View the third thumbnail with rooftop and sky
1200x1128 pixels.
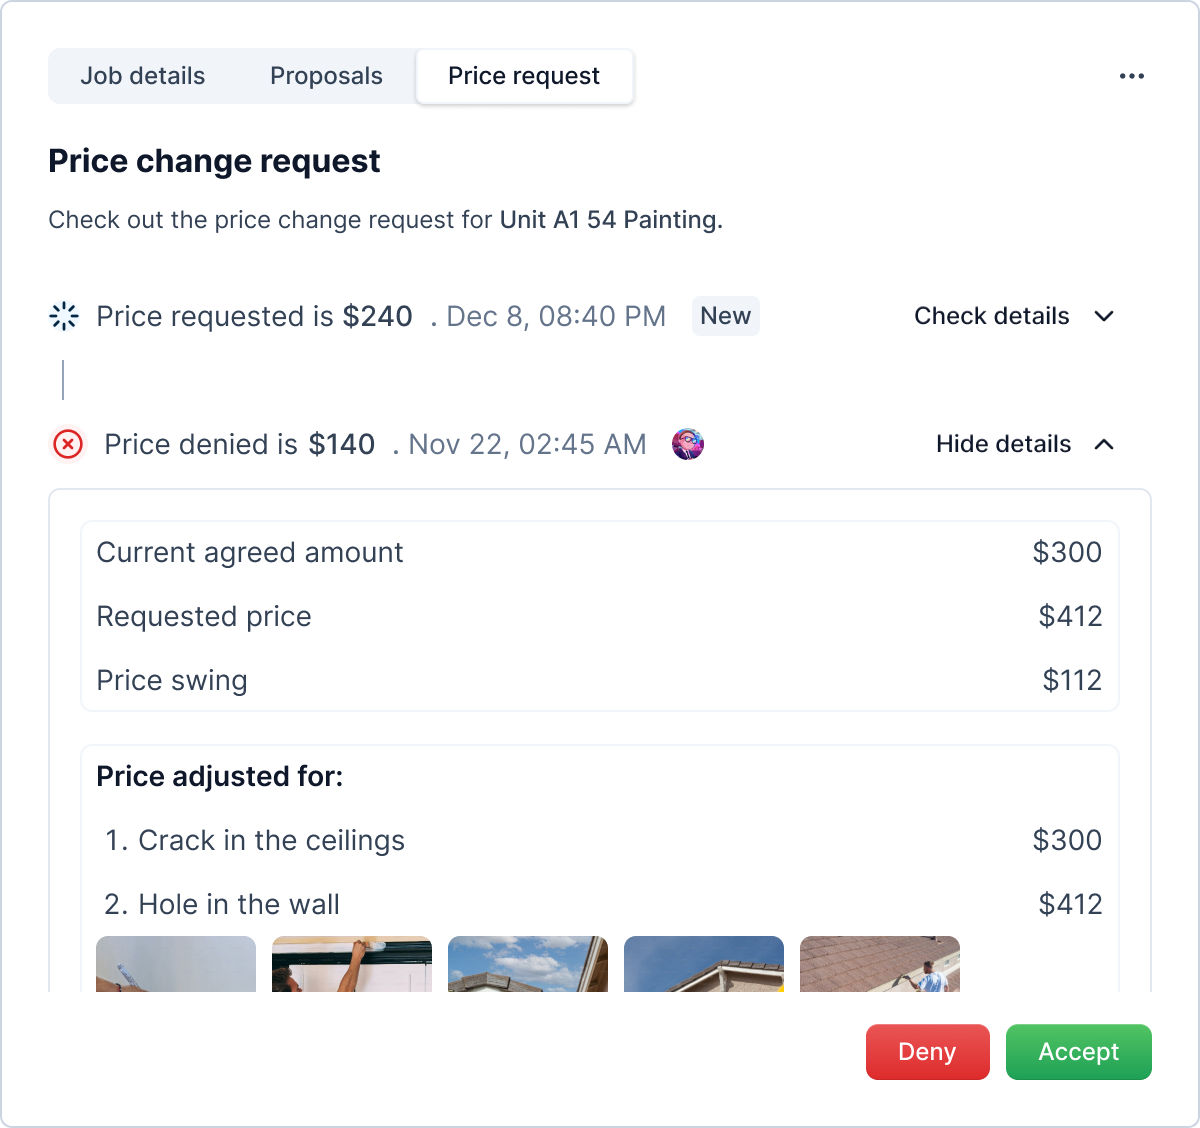coord(528,964)
